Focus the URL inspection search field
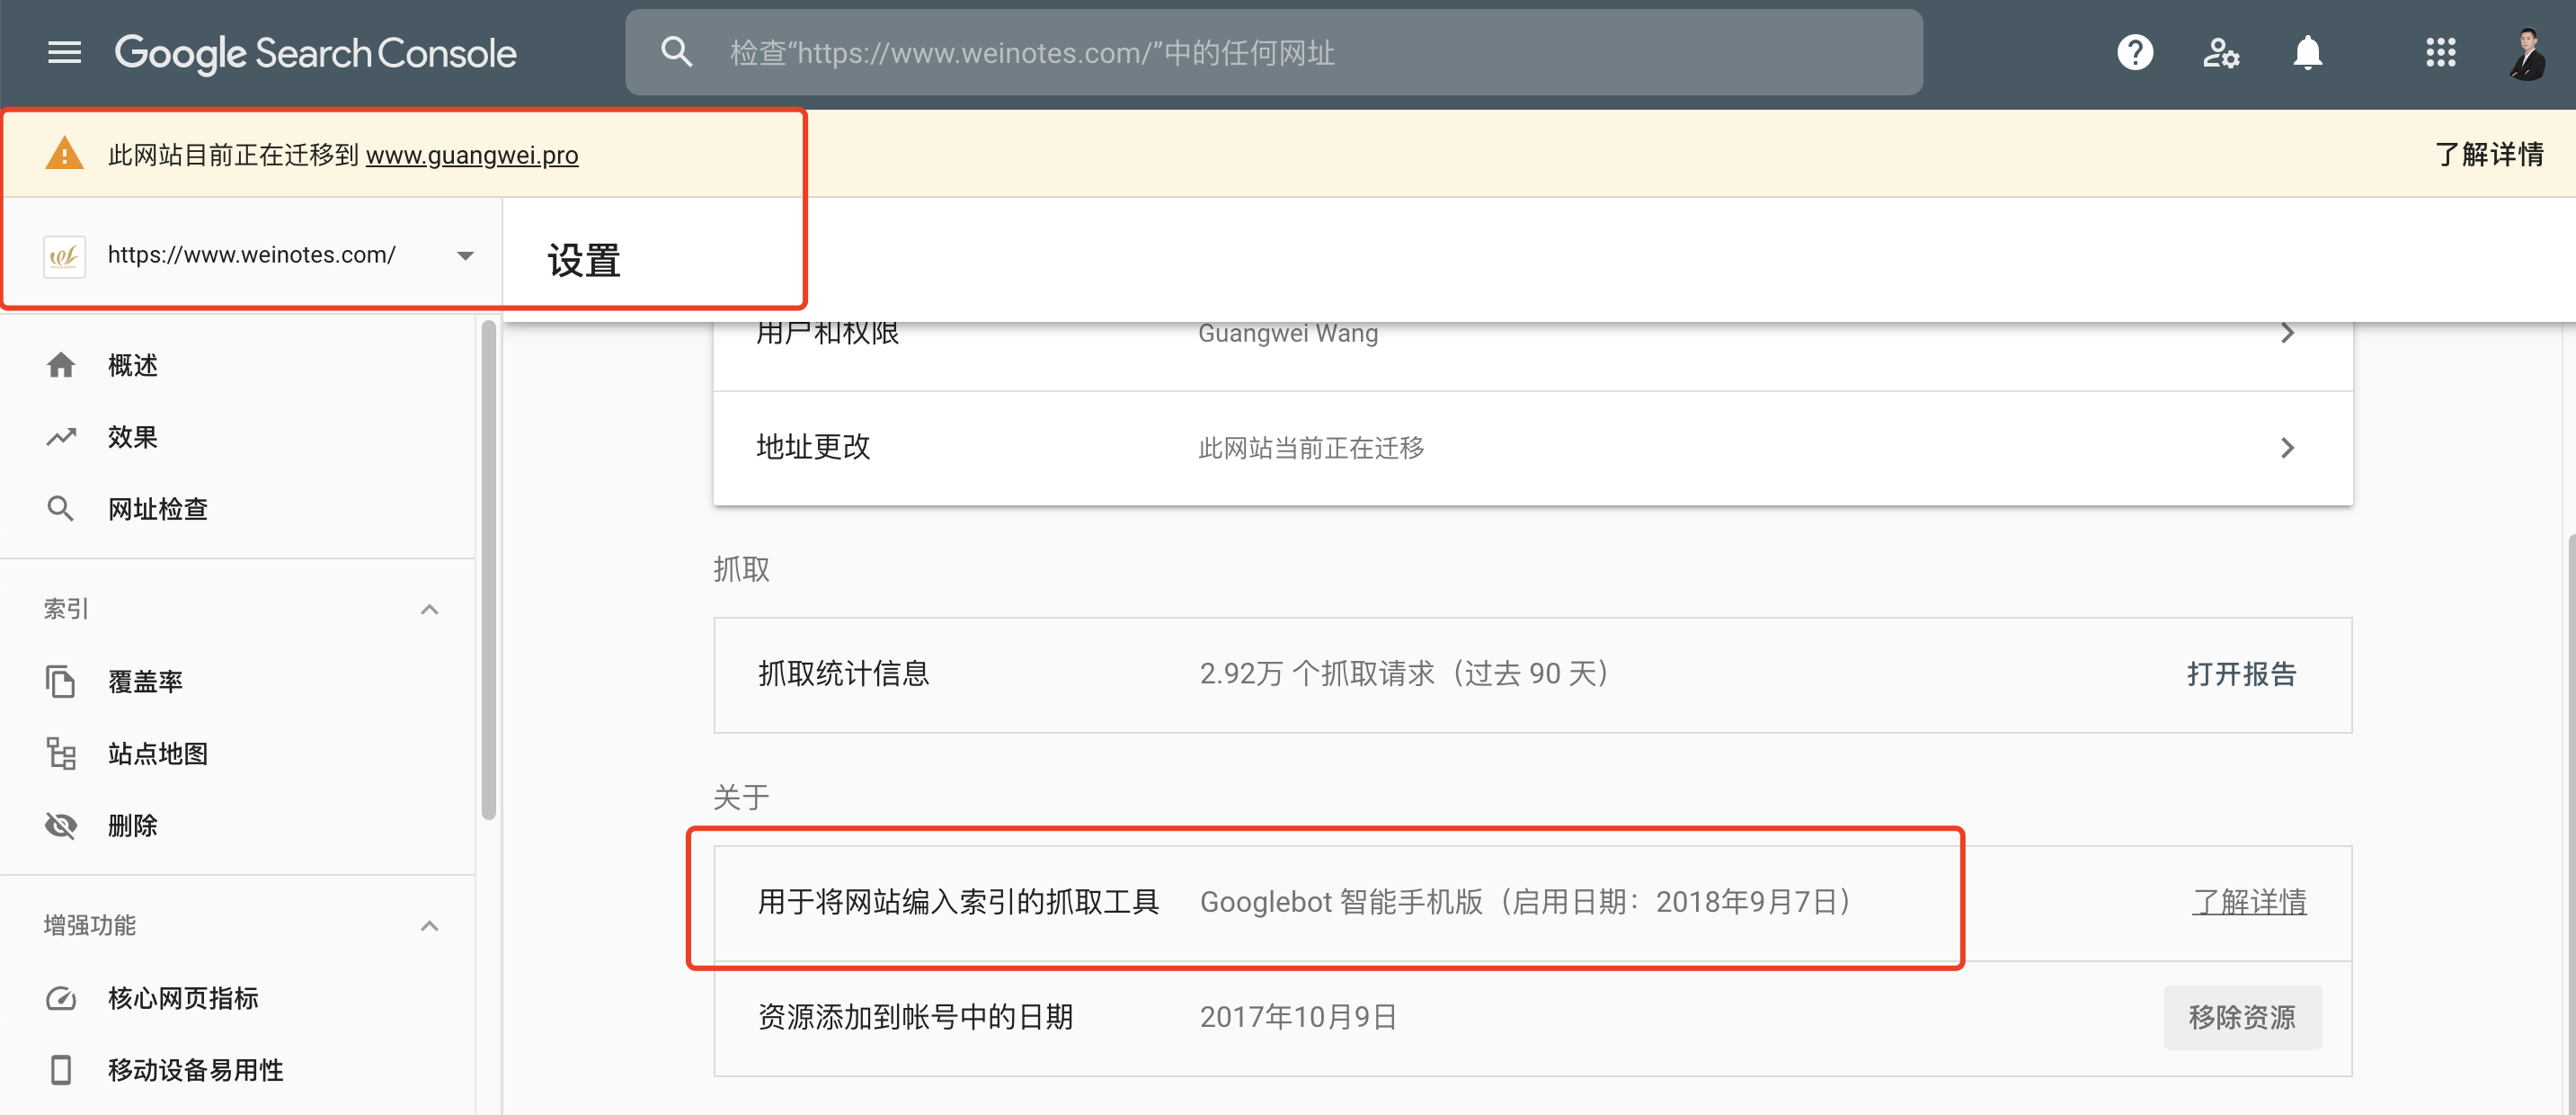This screenshot has height=1115, width=2576. [x=1273, y=53]
